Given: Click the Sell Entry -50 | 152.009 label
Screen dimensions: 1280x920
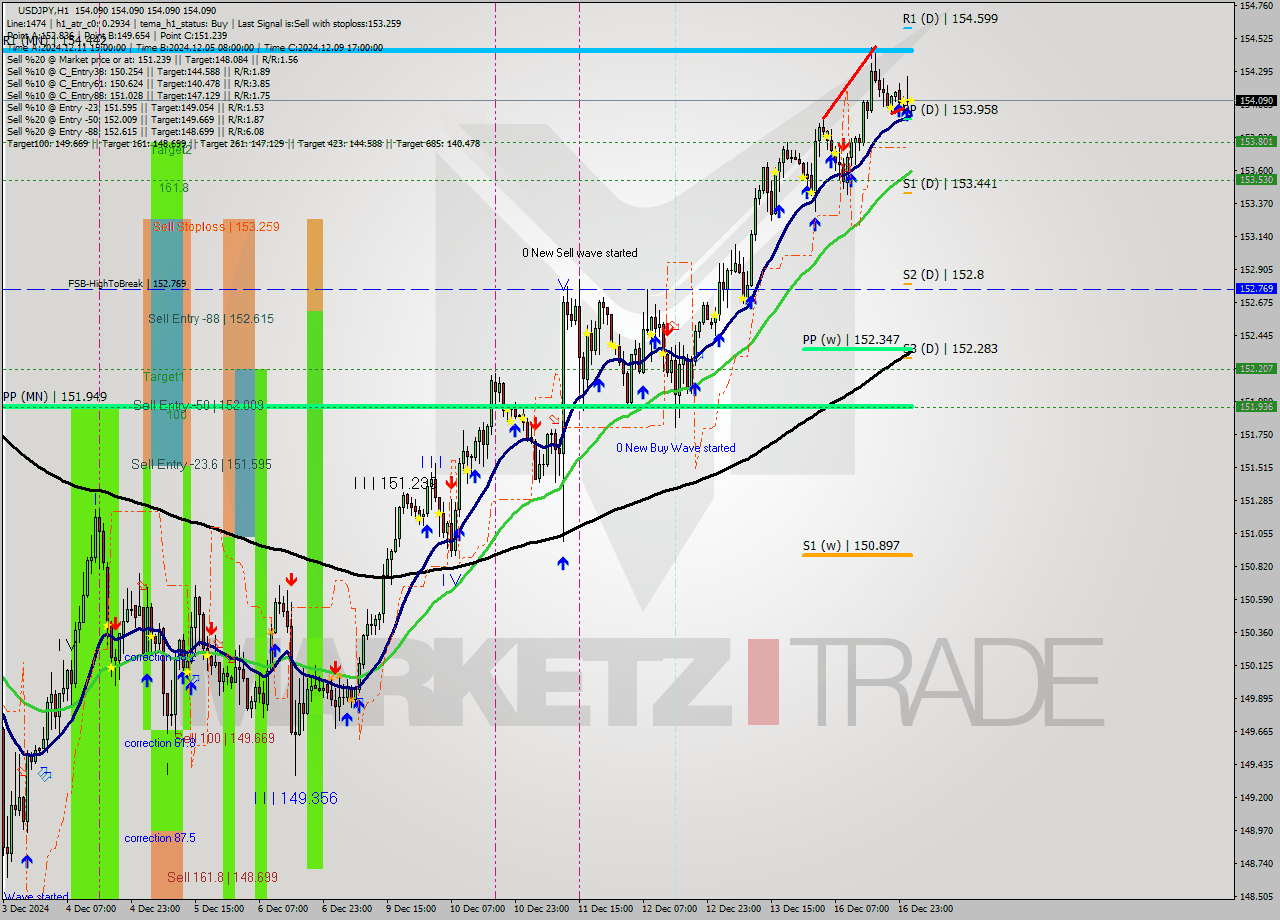Looking at the screenshot, I should pos(198,406).
